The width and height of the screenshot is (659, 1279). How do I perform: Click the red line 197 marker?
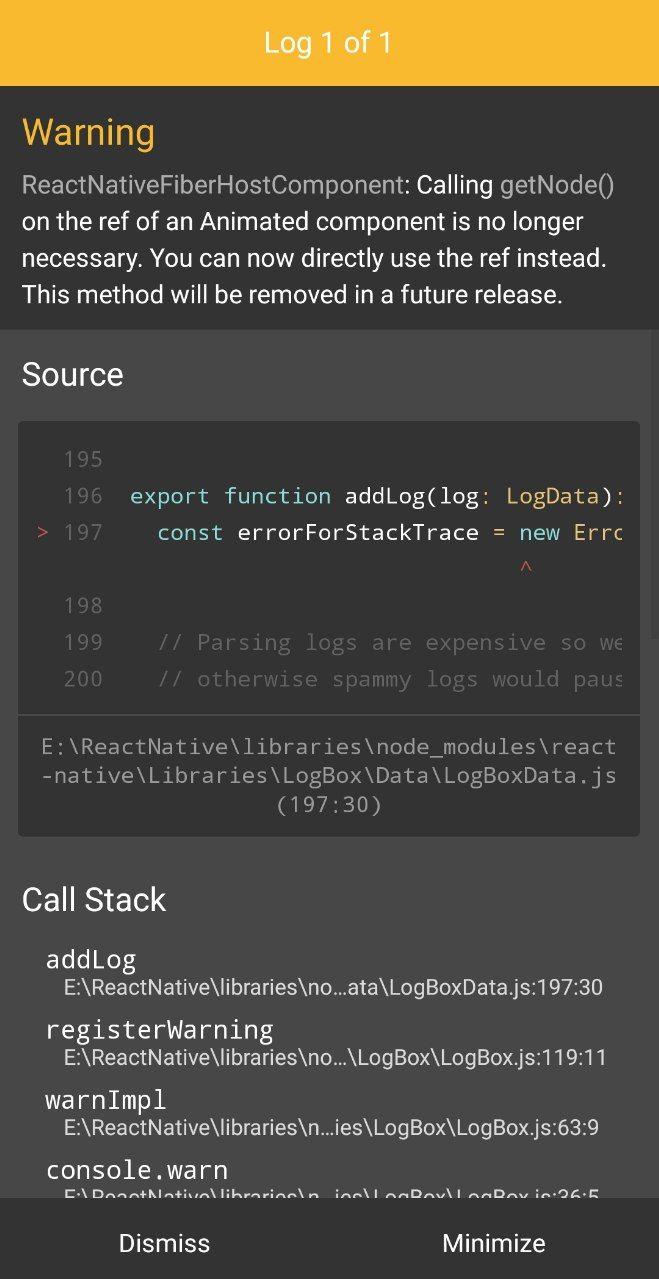42,532
